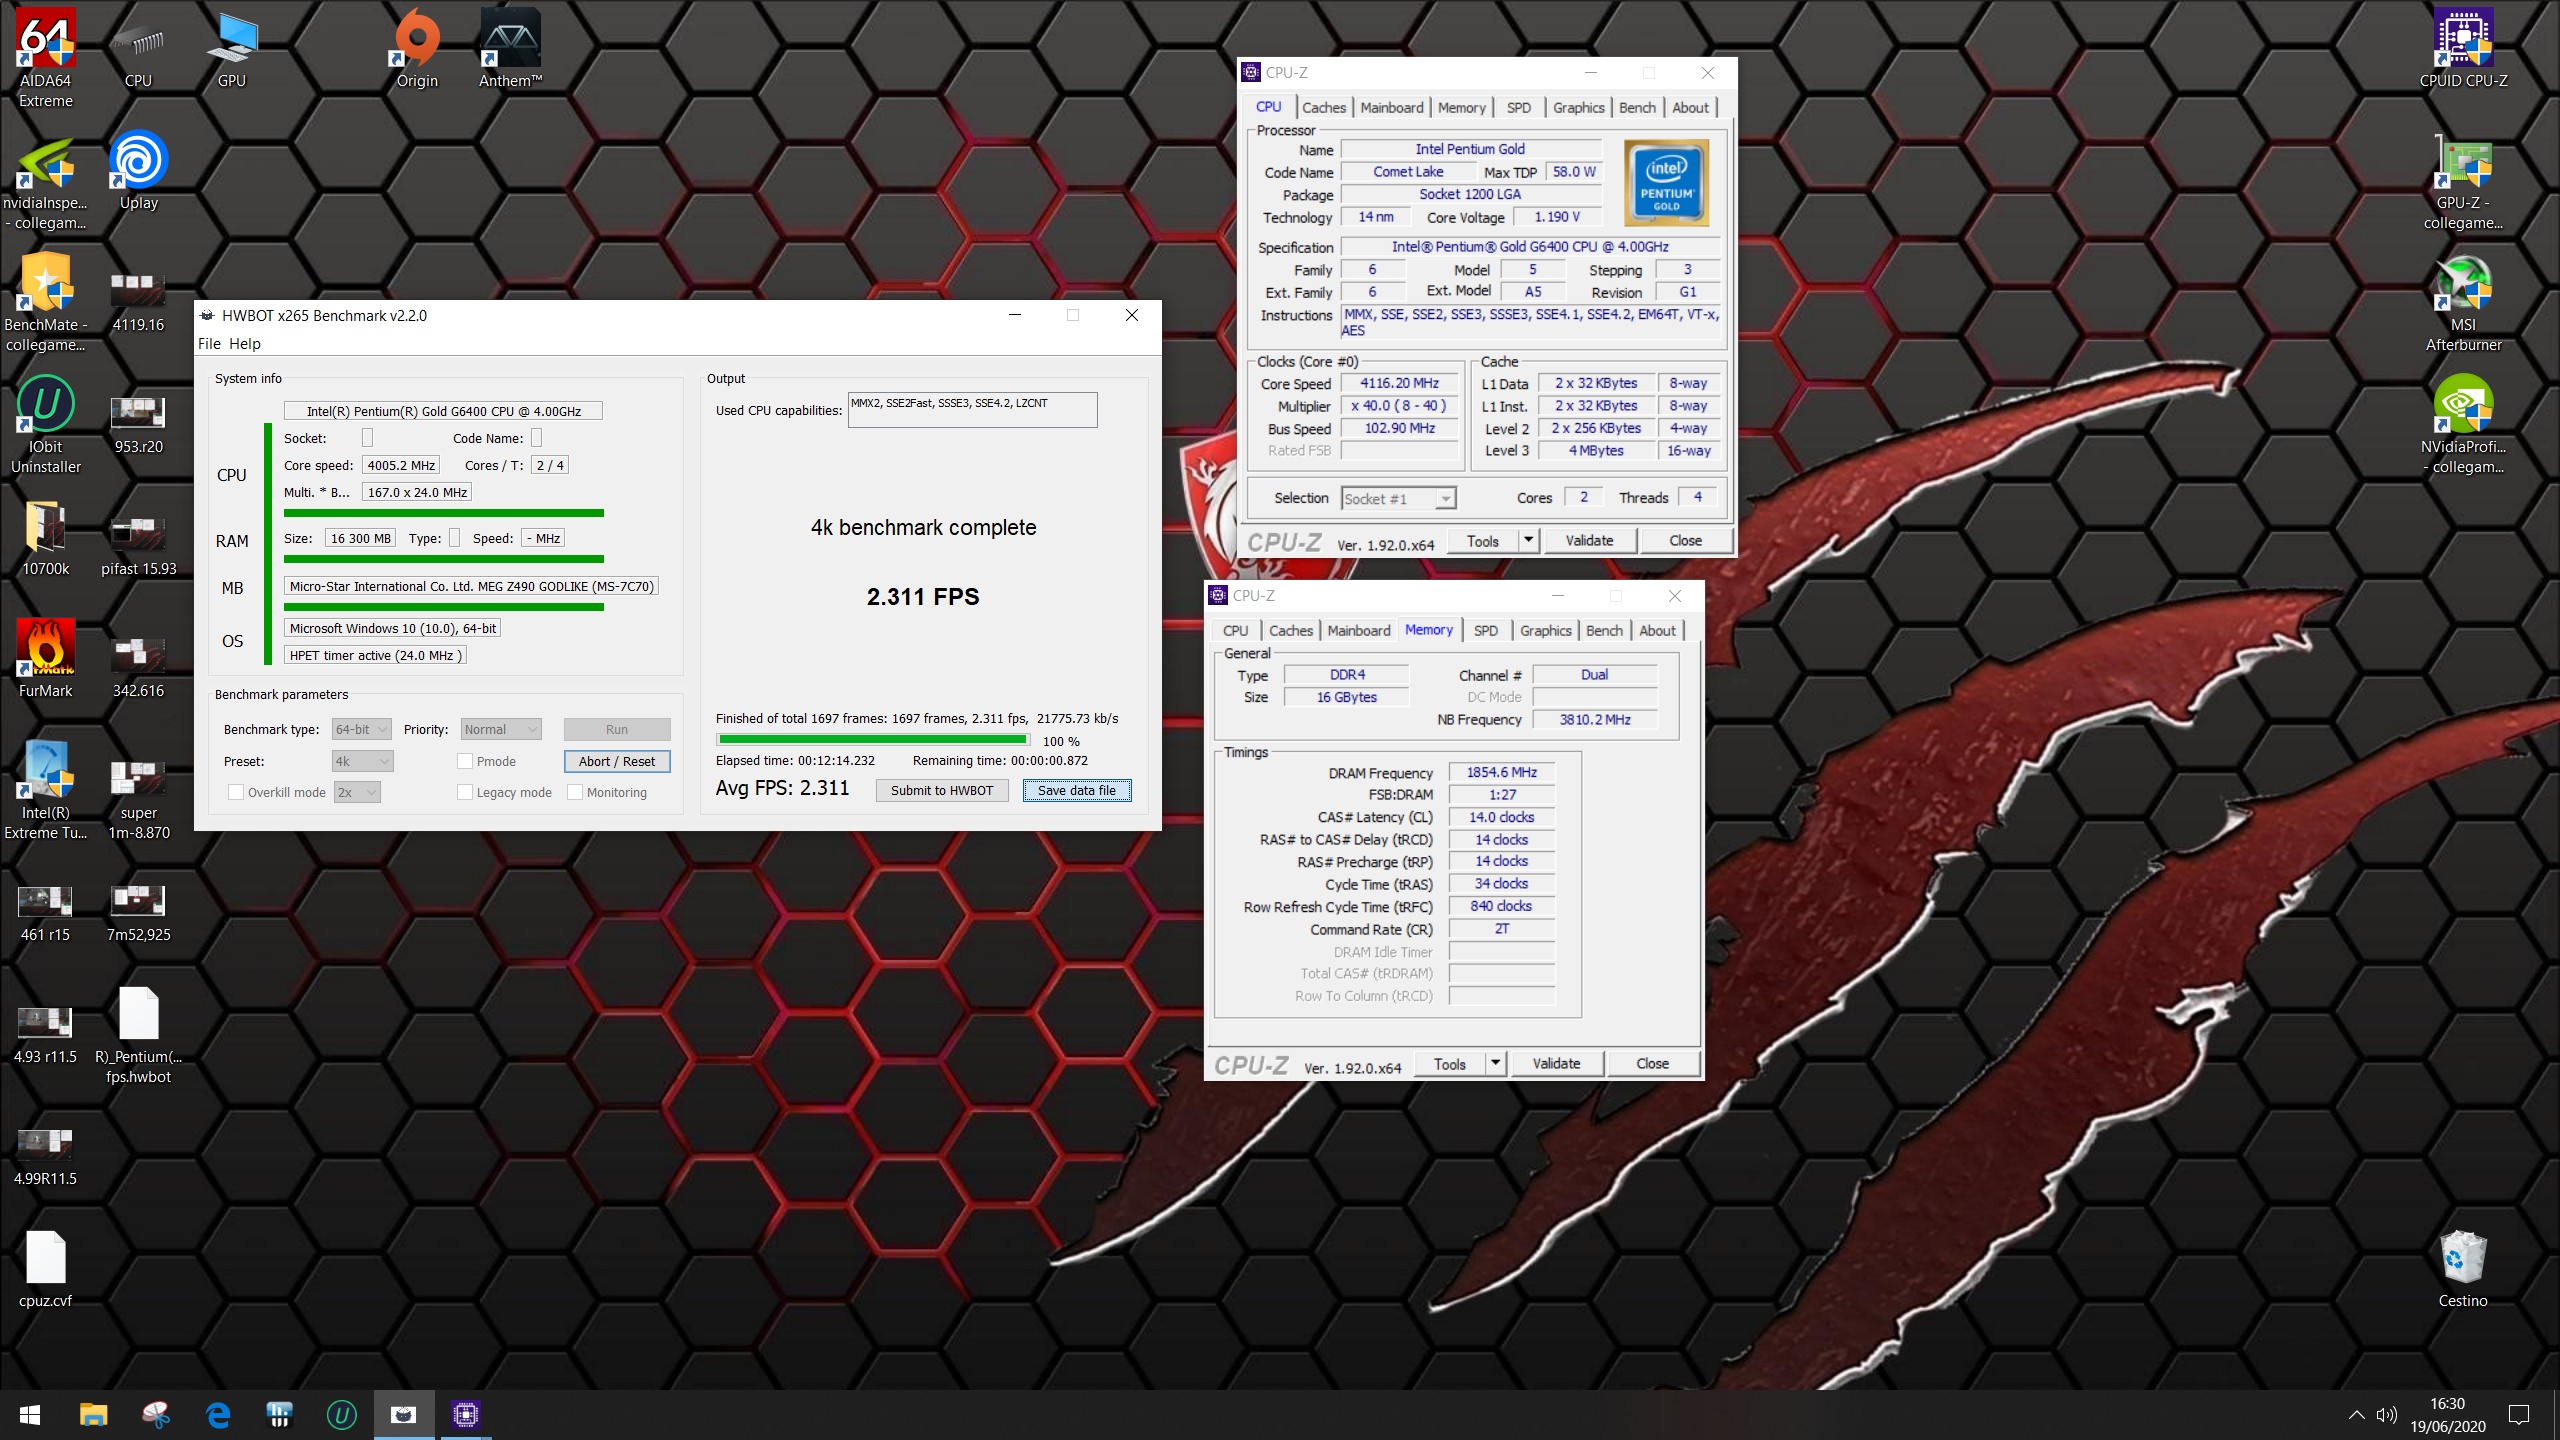Click the Intel Pentium Gold logo

tap(1667, 183)
